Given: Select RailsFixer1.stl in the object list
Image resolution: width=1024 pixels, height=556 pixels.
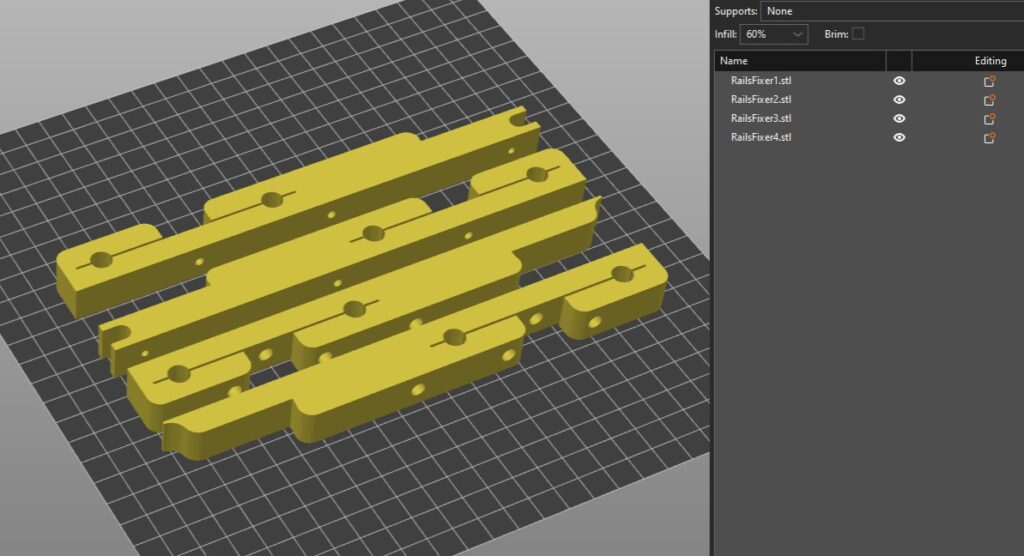Looking at the screenshot, I should [761, 81].
